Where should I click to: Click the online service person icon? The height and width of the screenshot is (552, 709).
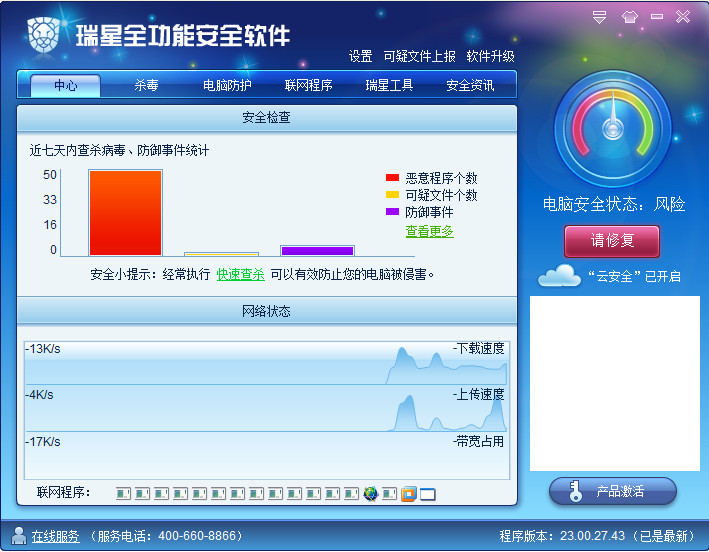(x=19, y=535)
